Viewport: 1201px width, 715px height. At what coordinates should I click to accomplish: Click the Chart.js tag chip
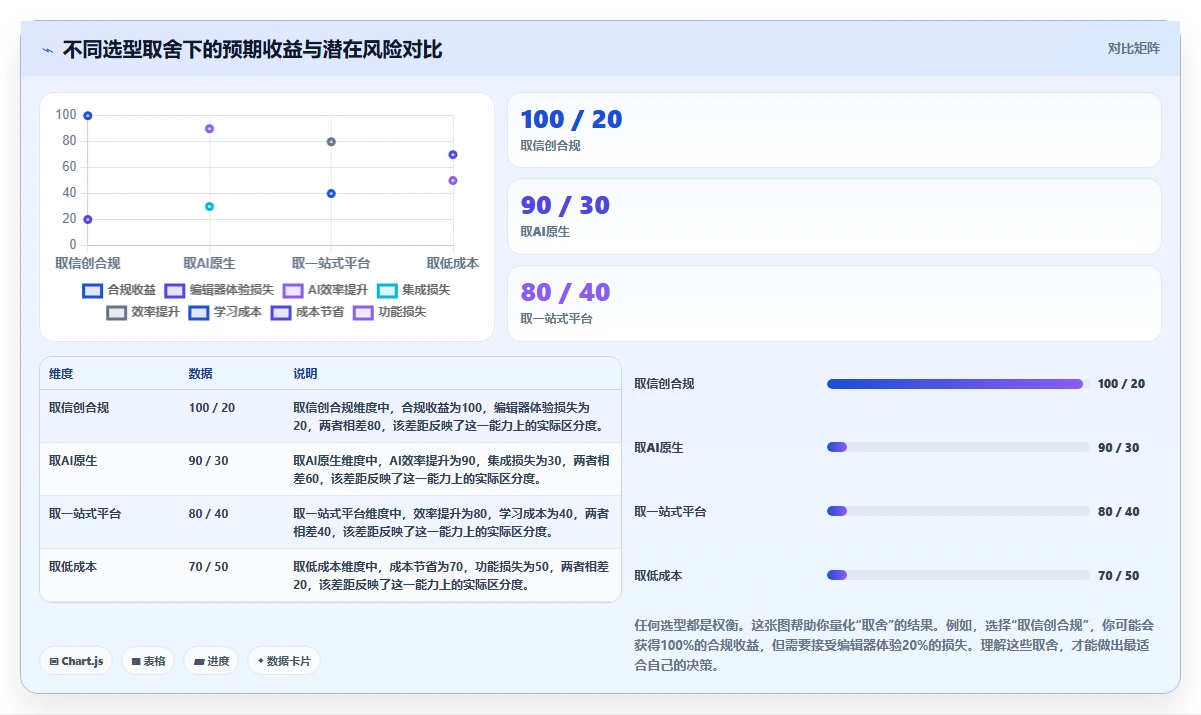[x=77, y=661]
